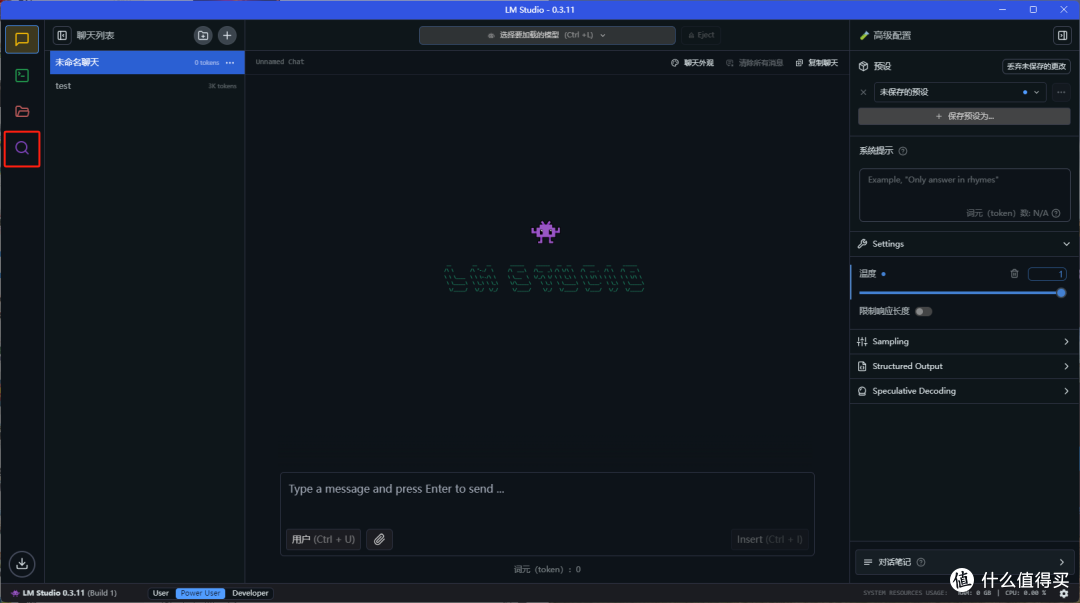
Task: Click 清除所有消息 clear all messages
Action: point(755,63)
